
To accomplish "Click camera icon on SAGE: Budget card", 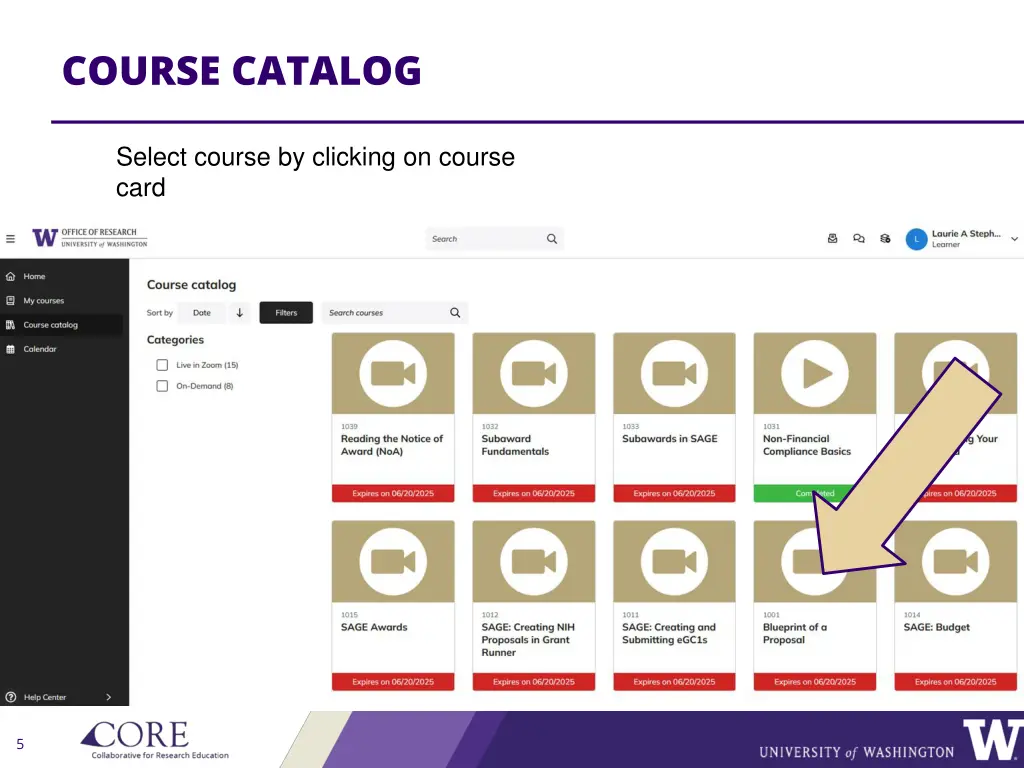I will point(955,562).
